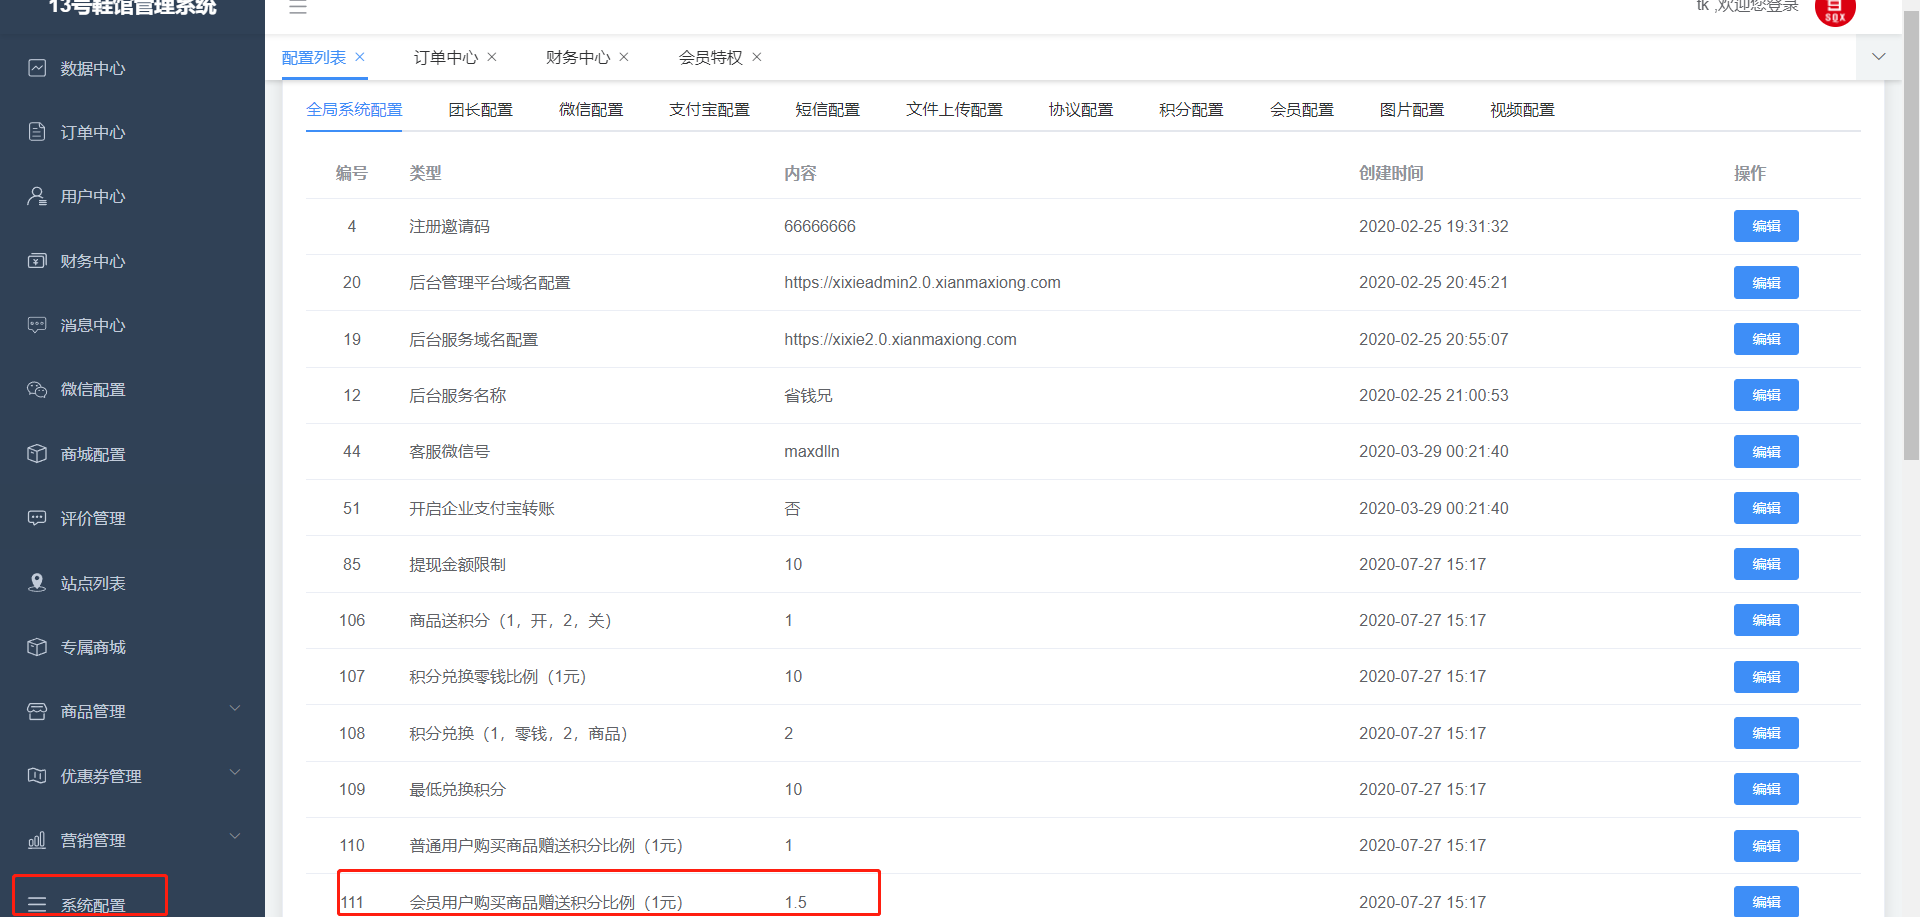Expand the 营销管理 submenu
Screen dimensions: 1920x917
coord(235,837)
